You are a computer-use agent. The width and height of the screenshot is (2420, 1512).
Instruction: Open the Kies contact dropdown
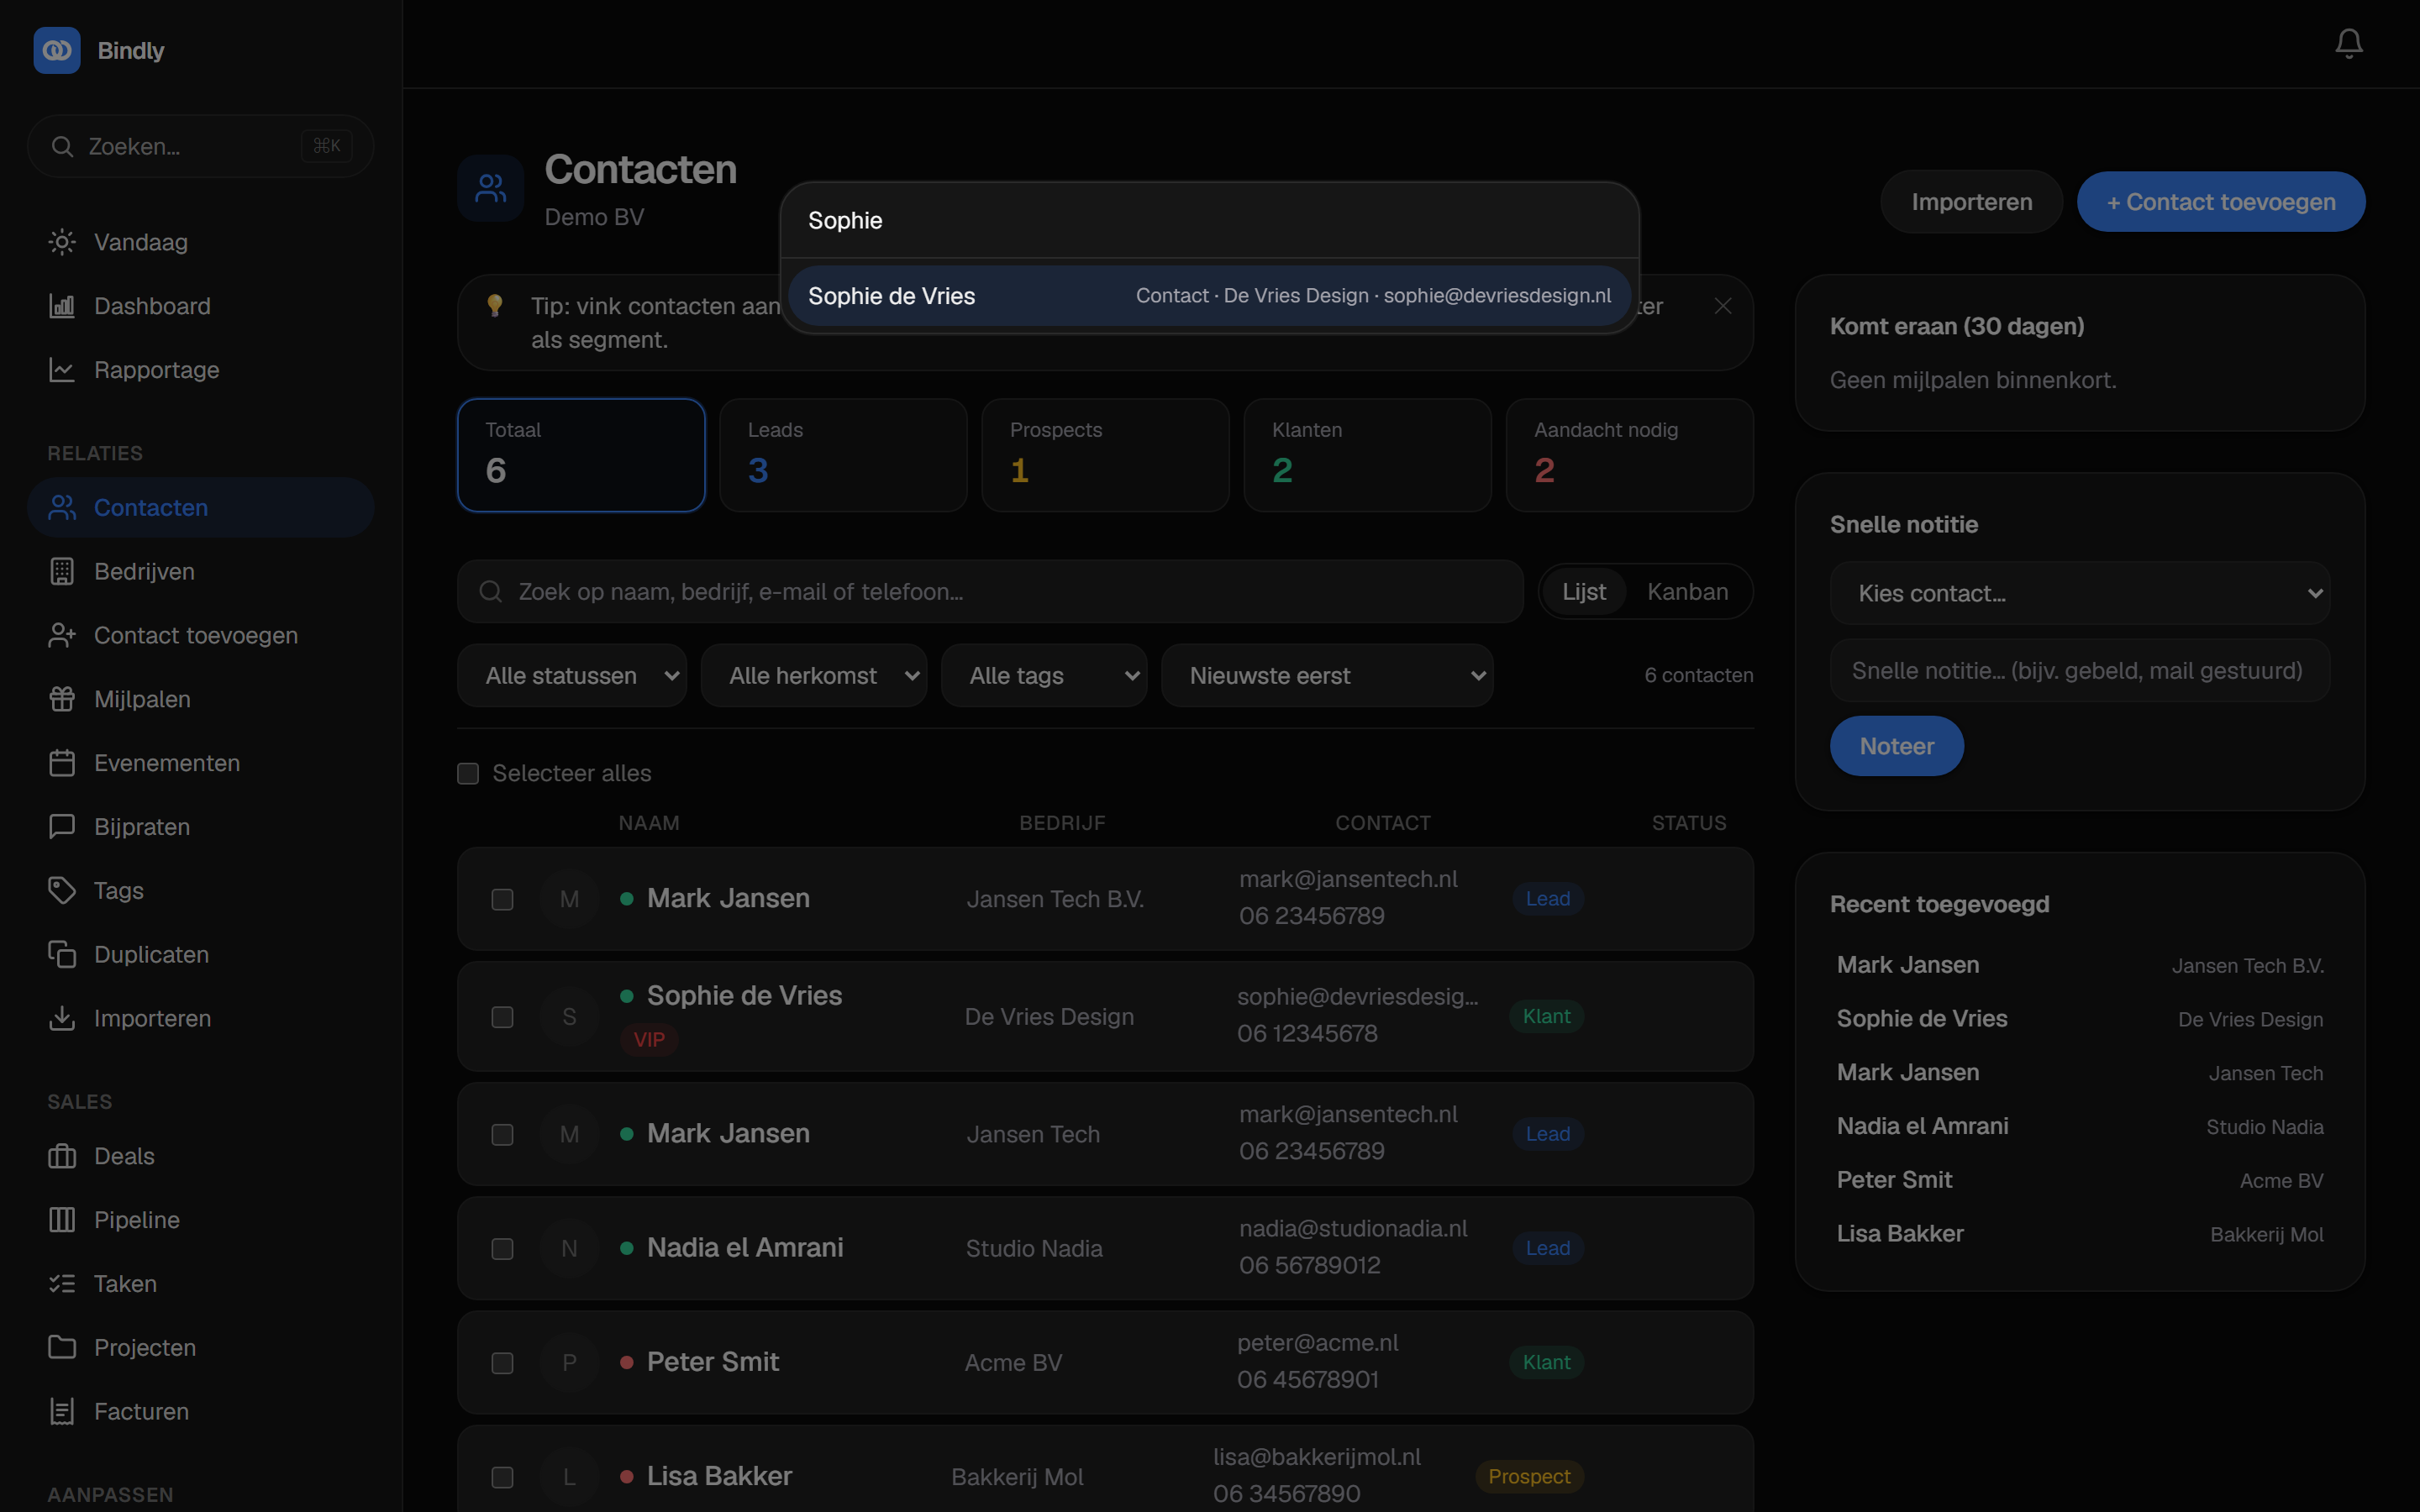[2080, 593]
